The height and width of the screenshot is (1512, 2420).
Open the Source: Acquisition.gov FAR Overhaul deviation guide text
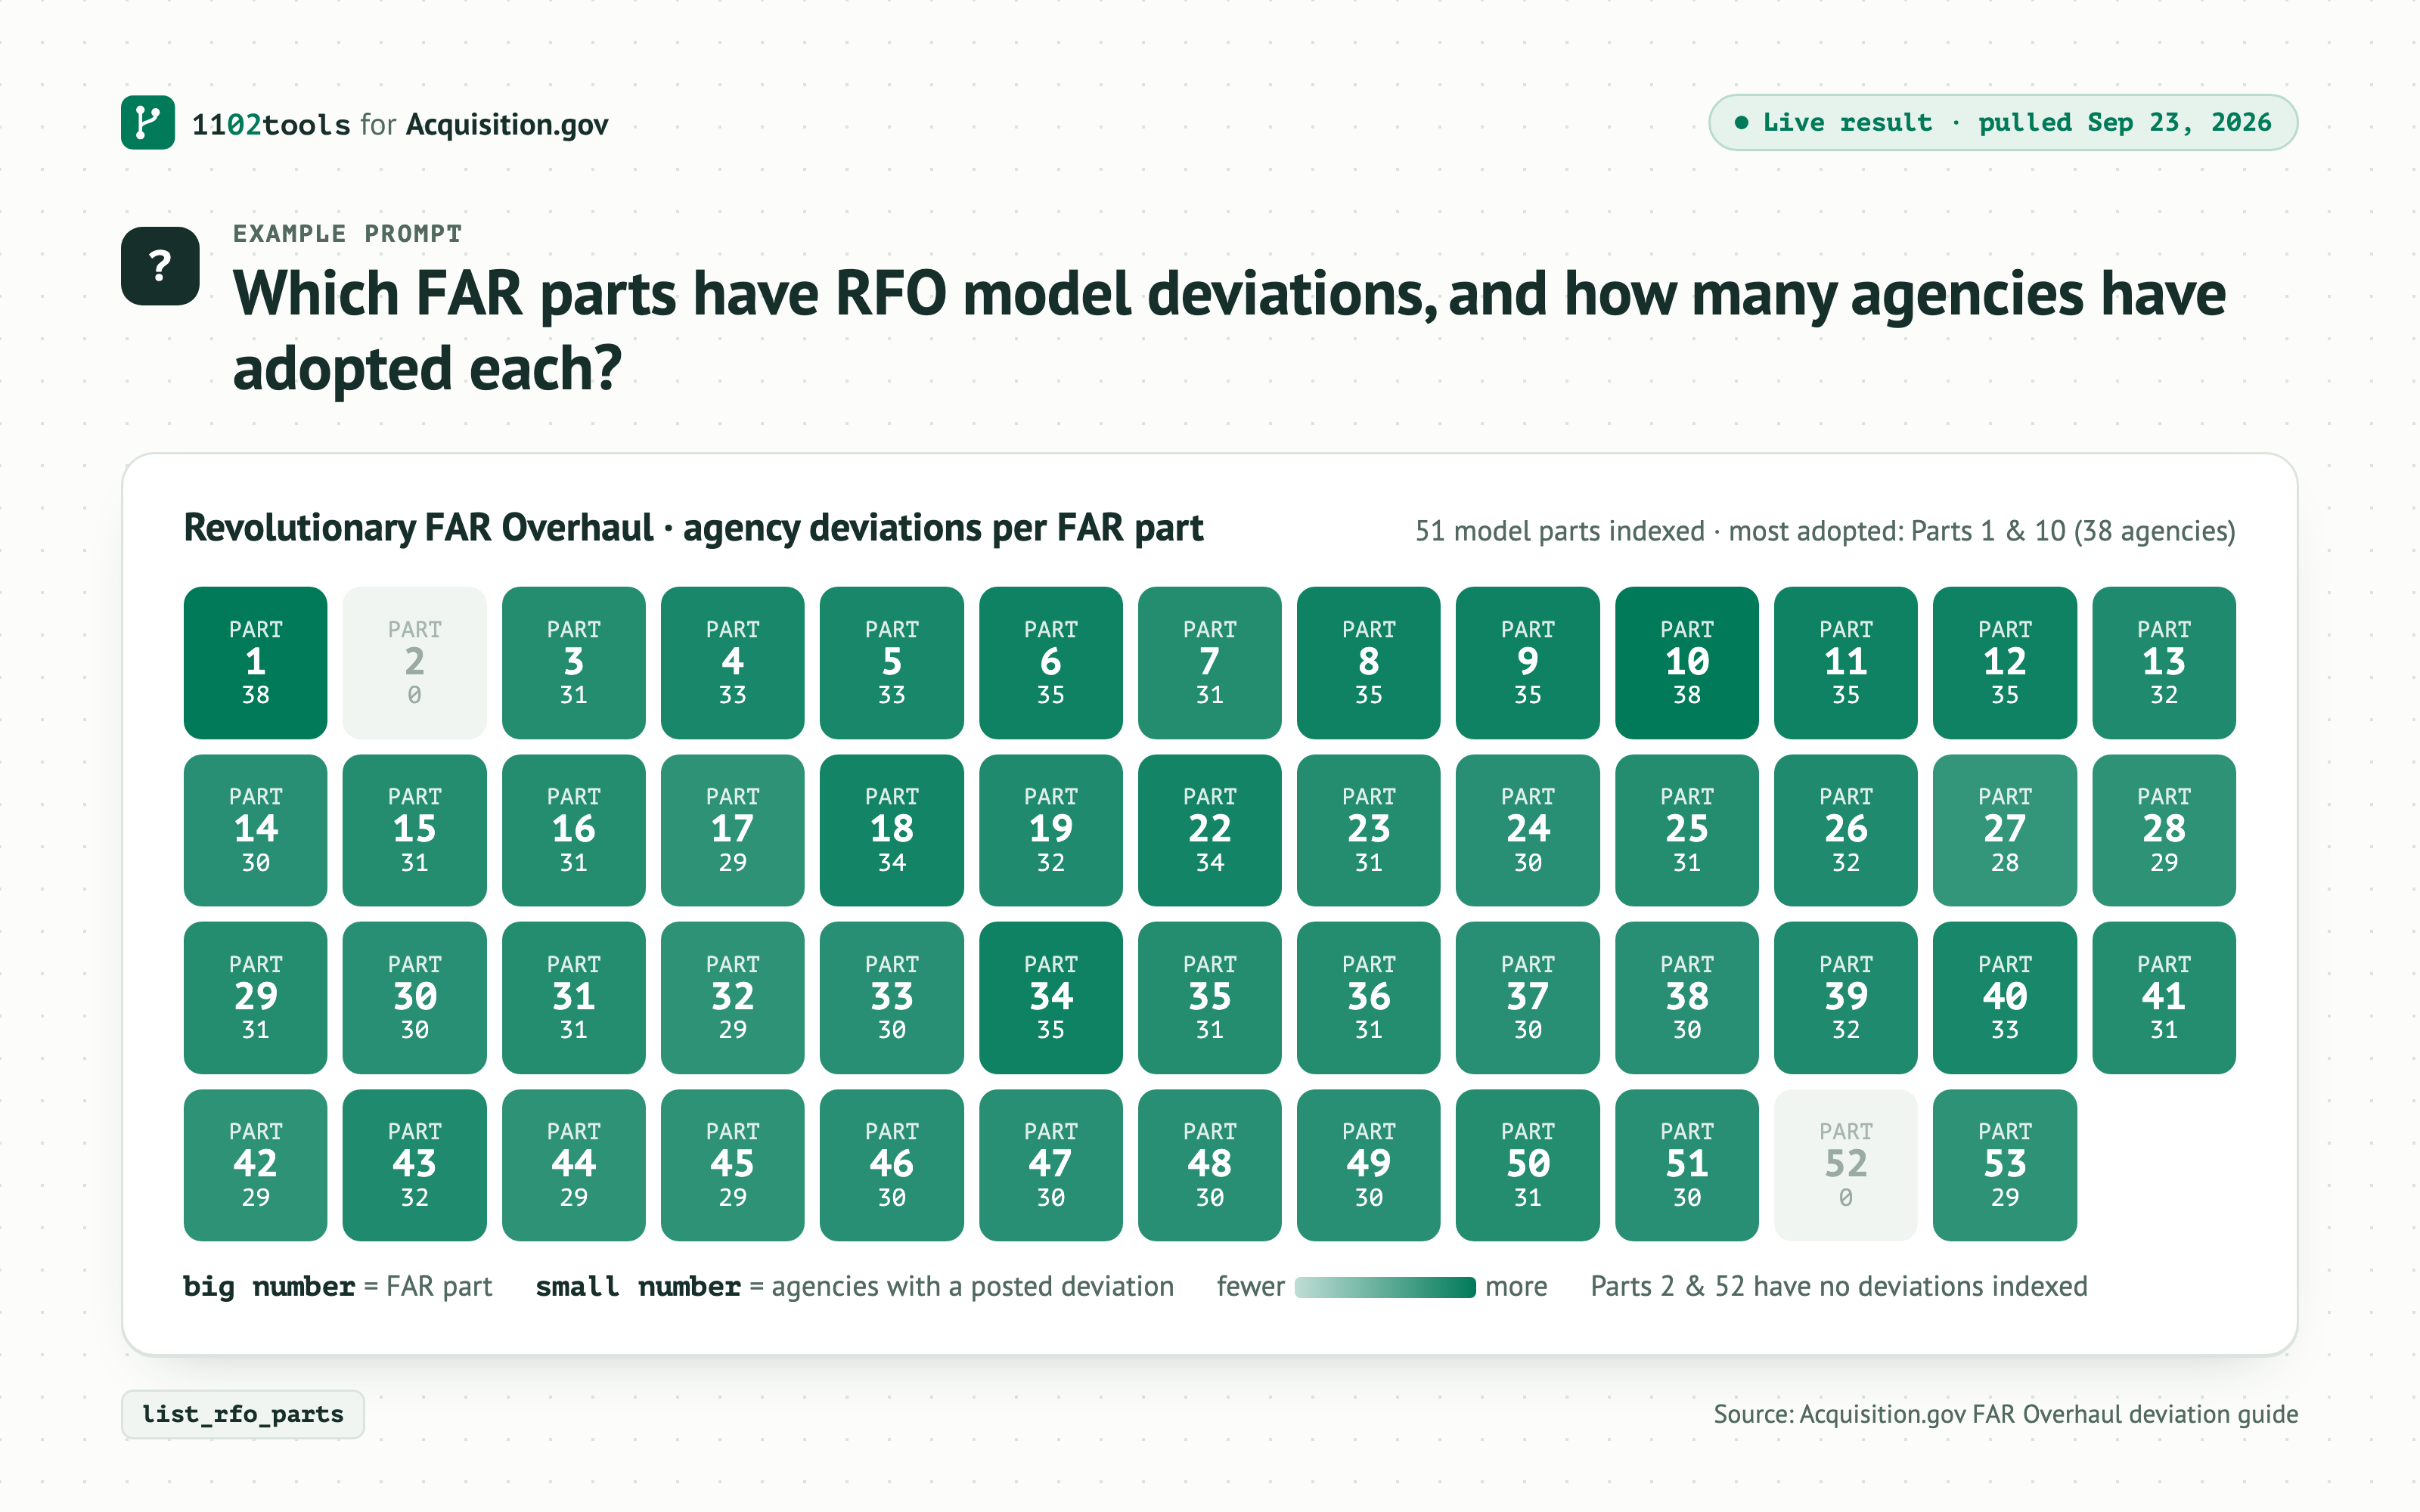click(2005, 1414)
